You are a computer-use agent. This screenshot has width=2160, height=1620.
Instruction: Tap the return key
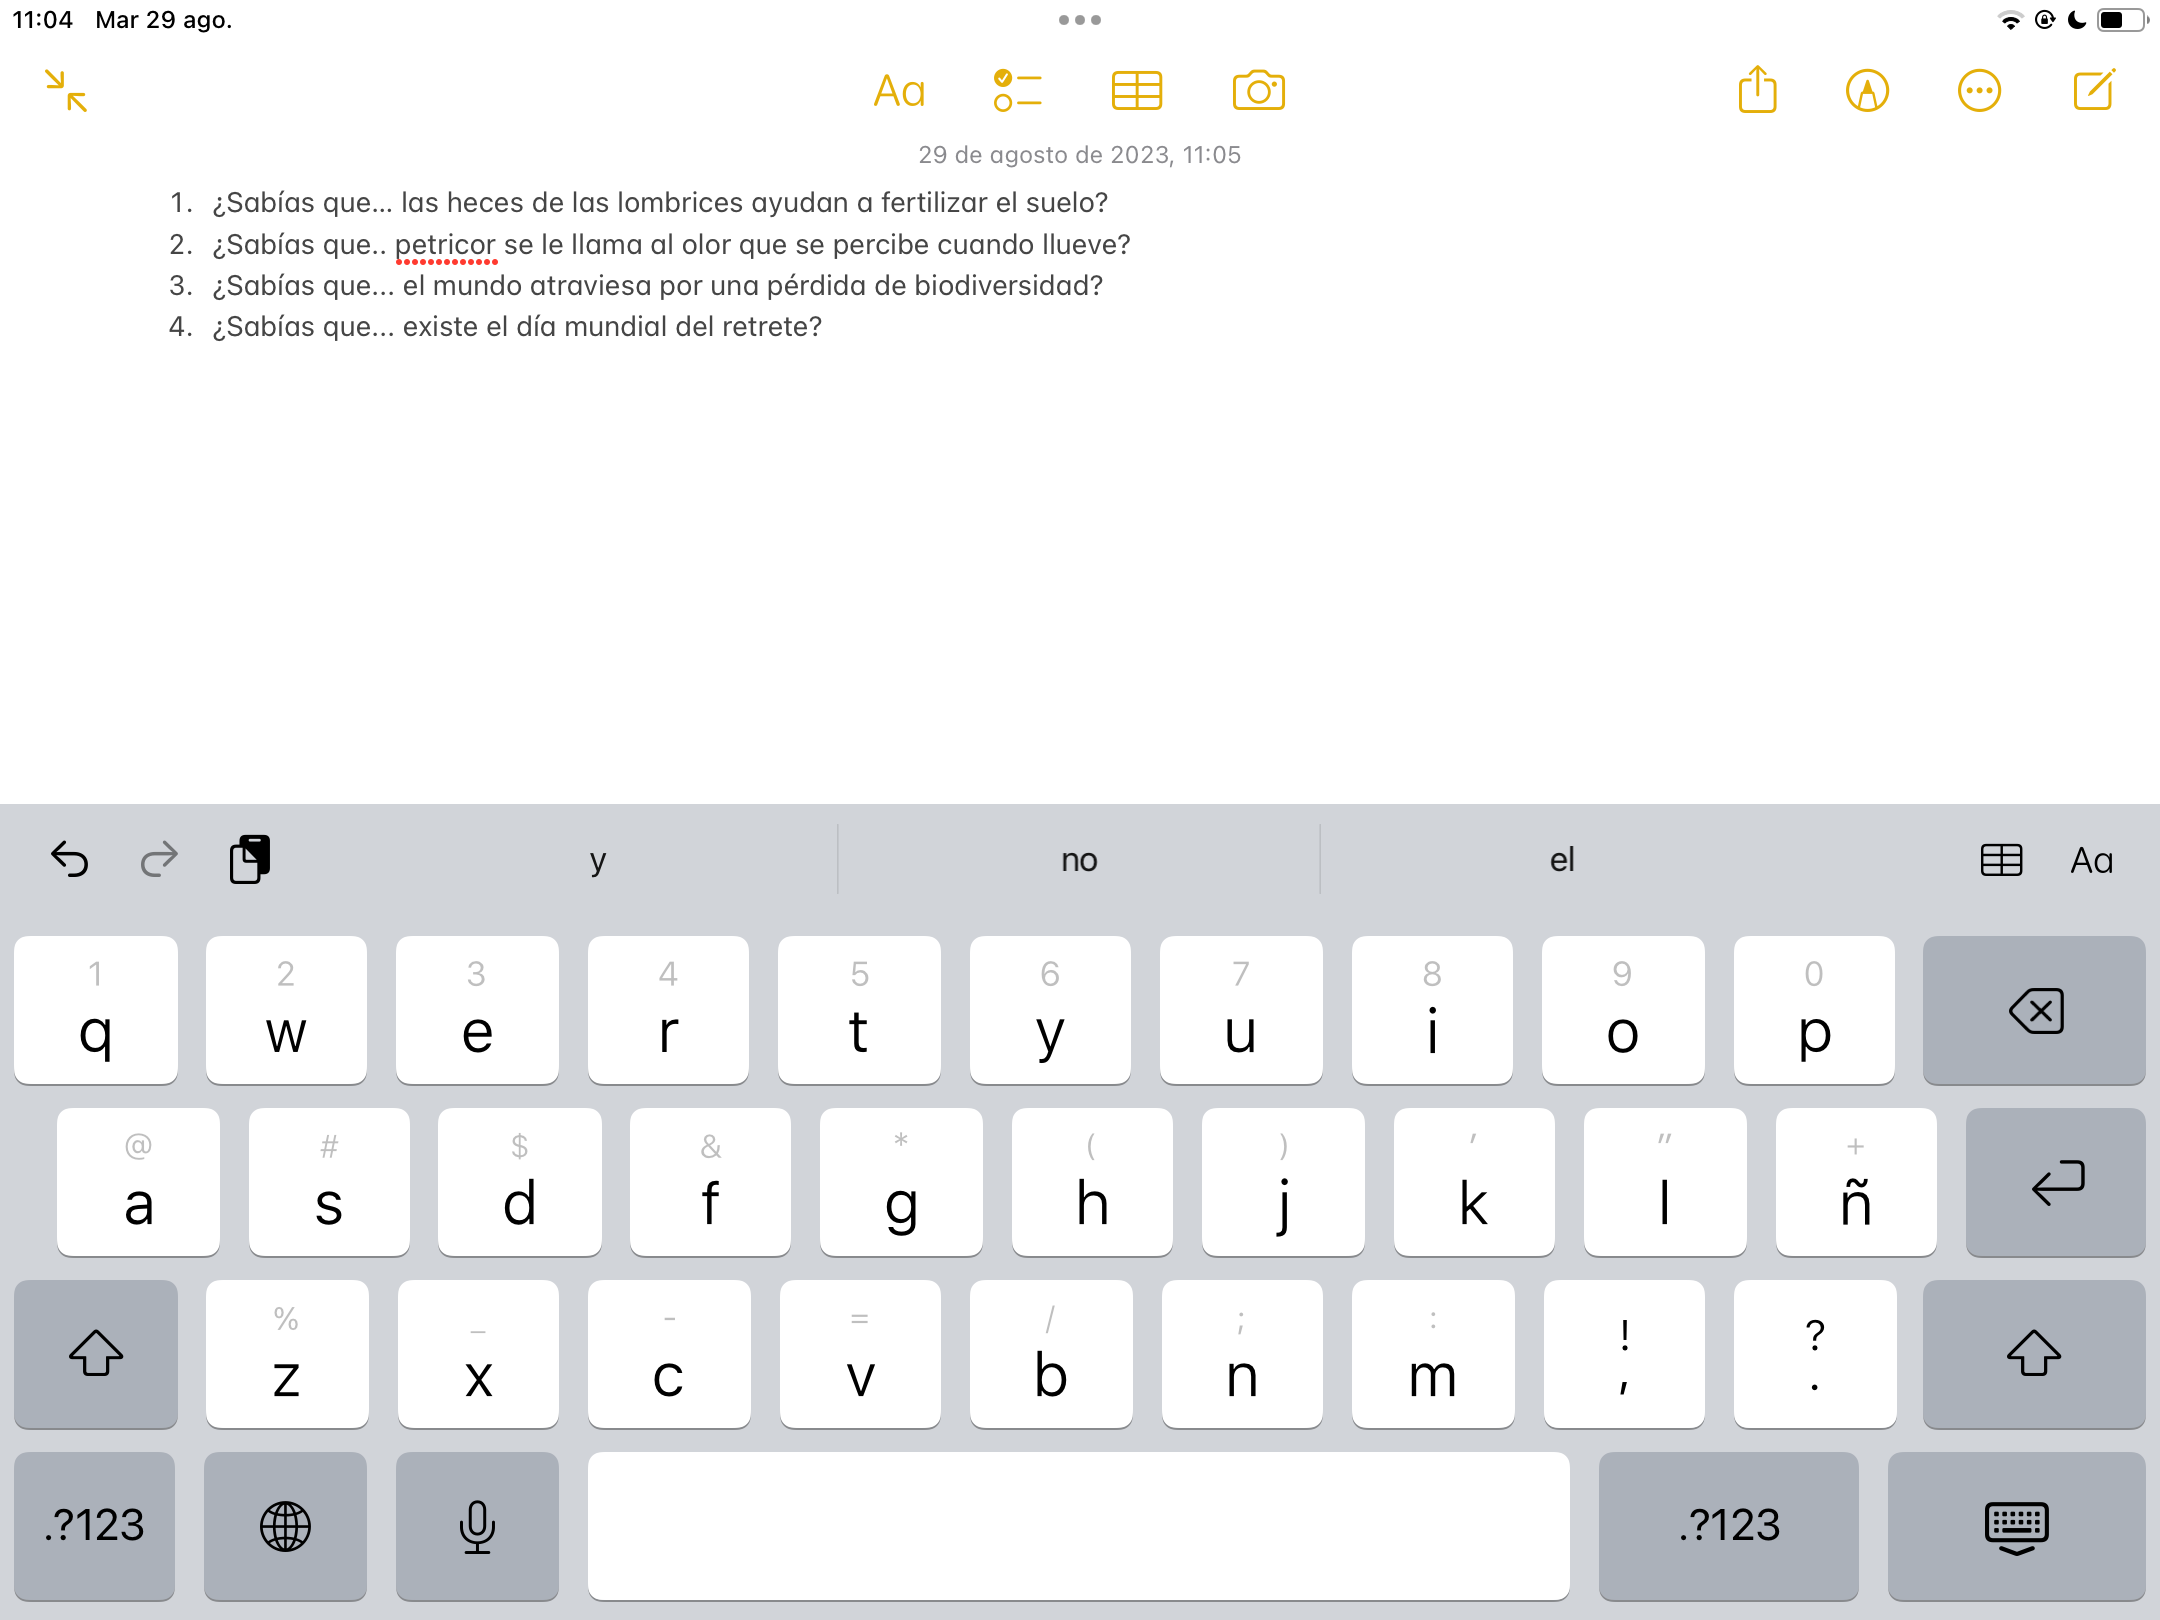pos(2055,1182)
